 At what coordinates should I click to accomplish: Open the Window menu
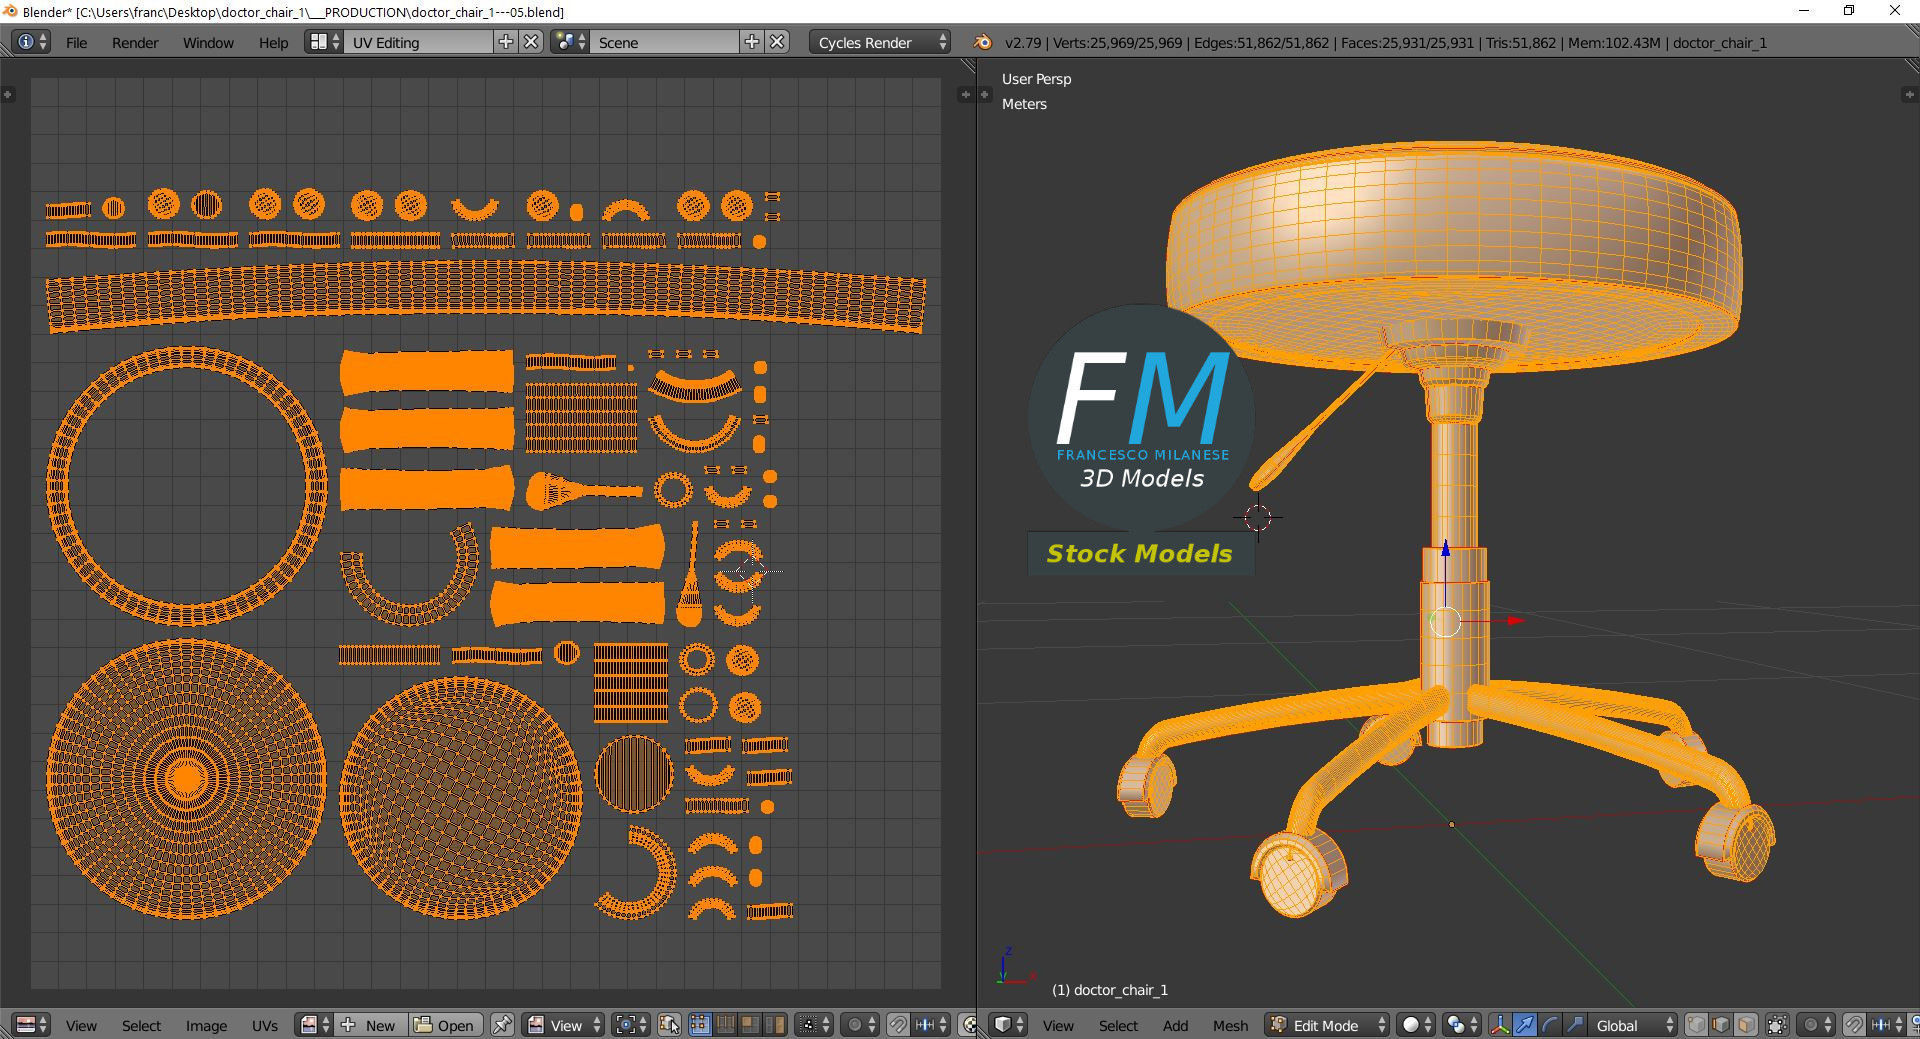click(208, 42)
